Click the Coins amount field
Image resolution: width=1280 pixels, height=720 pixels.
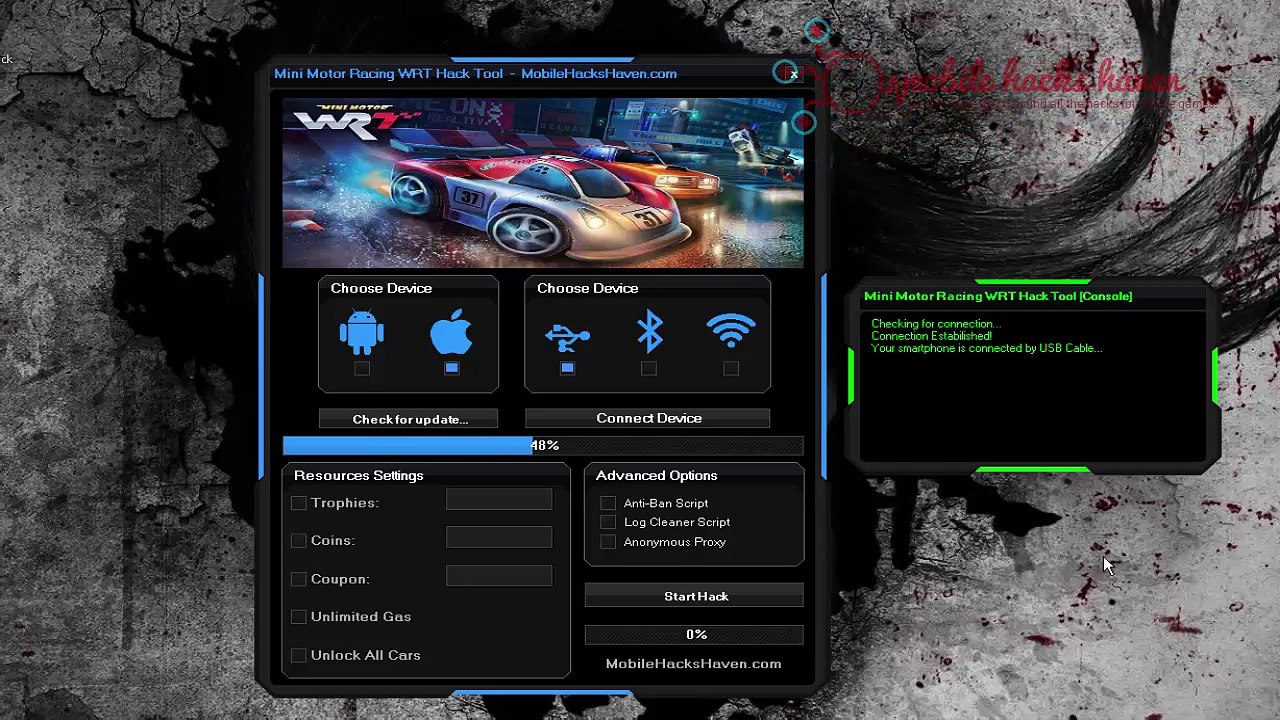pyautogui.click(x=499, y=538)
